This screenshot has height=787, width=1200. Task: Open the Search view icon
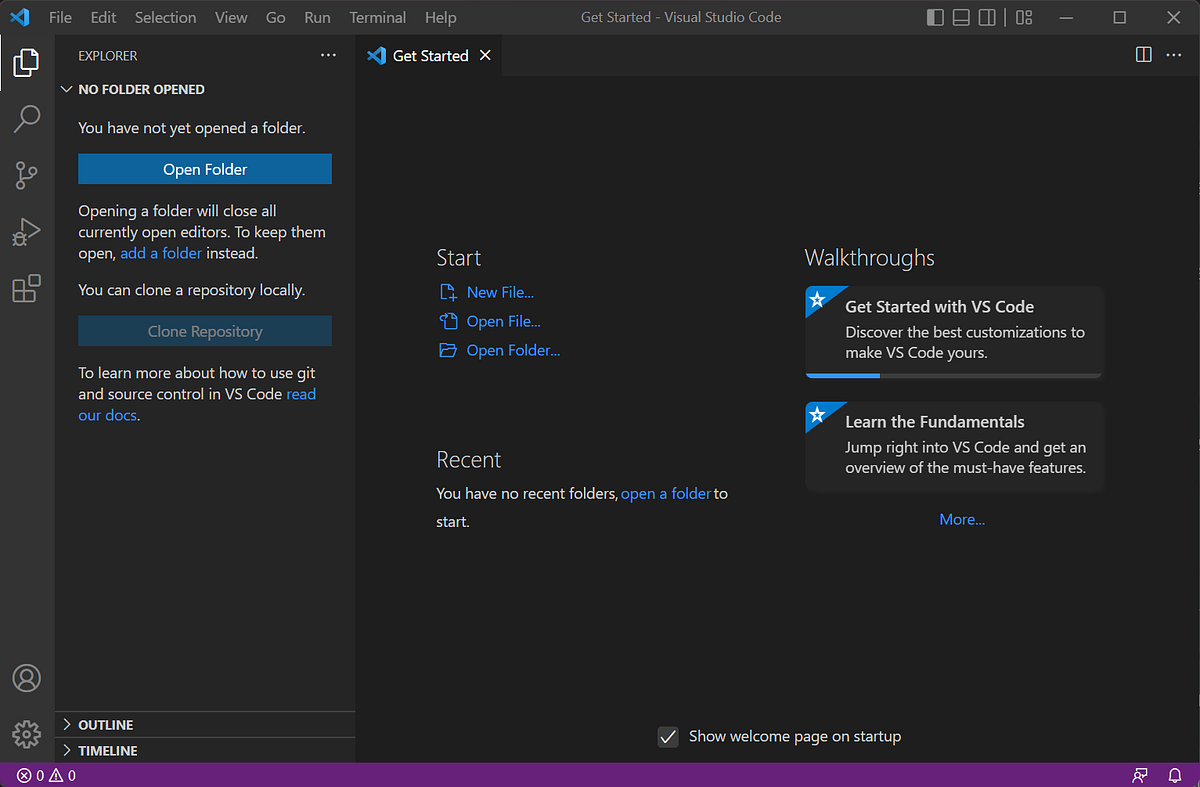click(26, 118)
